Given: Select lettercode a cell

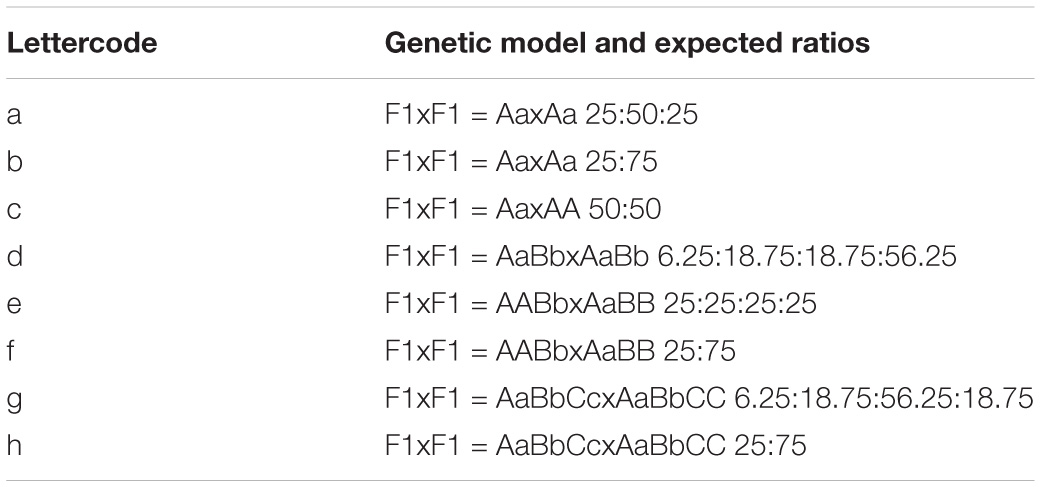Looking at the screenshot, I should [x=14, y=115].
